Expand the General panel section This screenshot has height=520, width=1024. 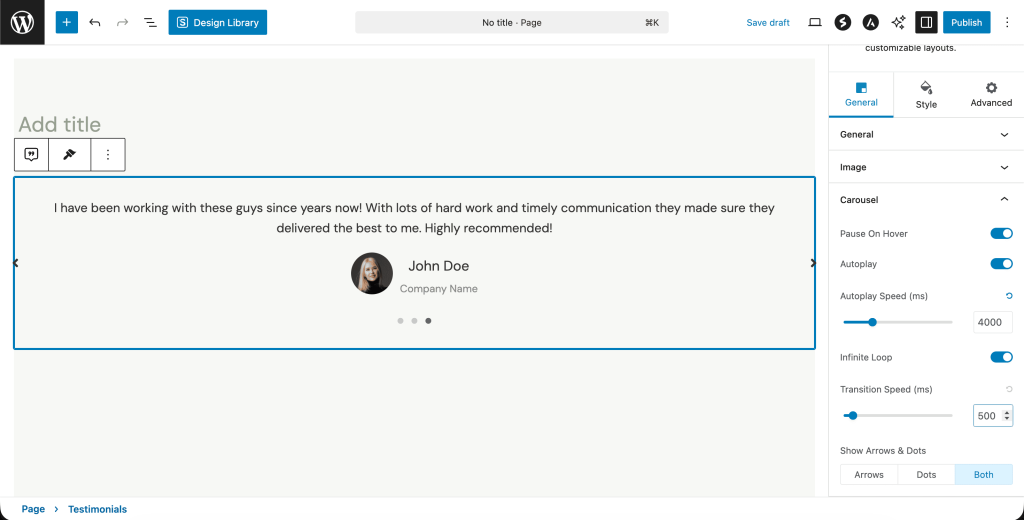coord(926,135)
